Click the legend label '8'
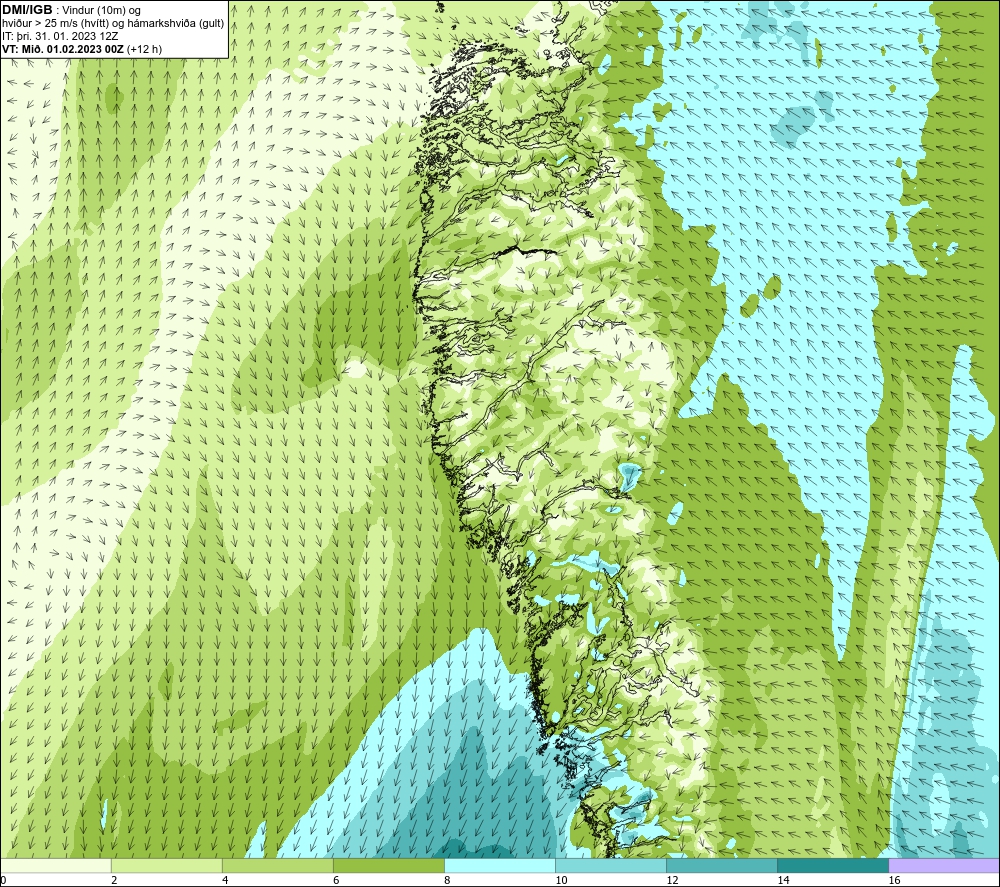The width and height of the screenshot is (1000, 887). pos(447,880)
